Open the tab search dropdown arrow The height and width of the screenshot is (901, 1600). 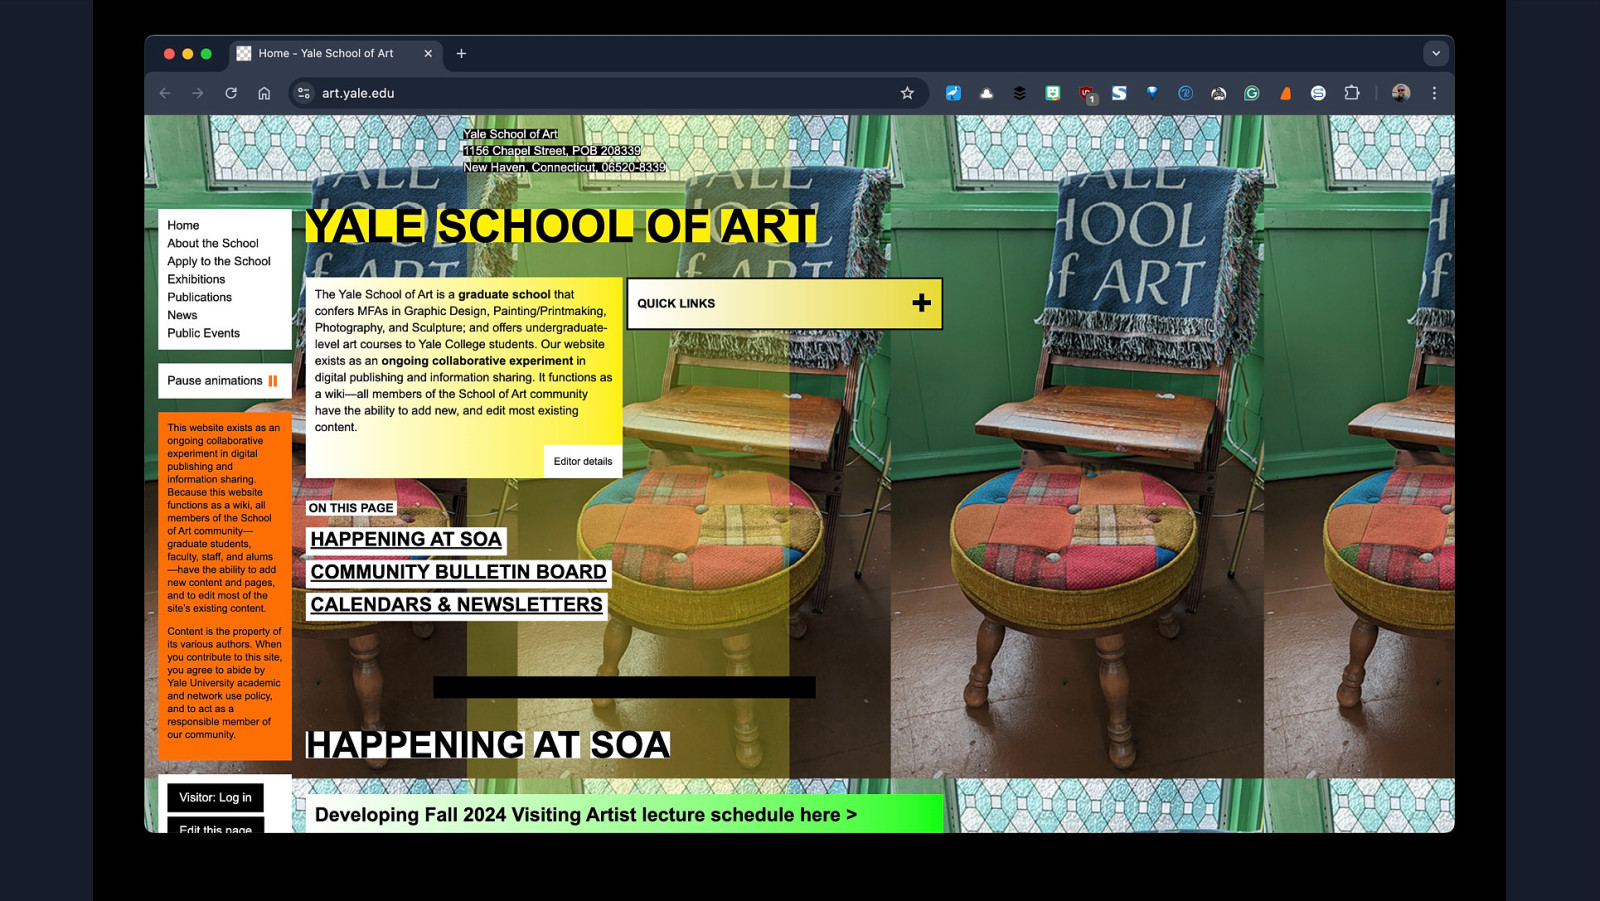[1436, 54]
